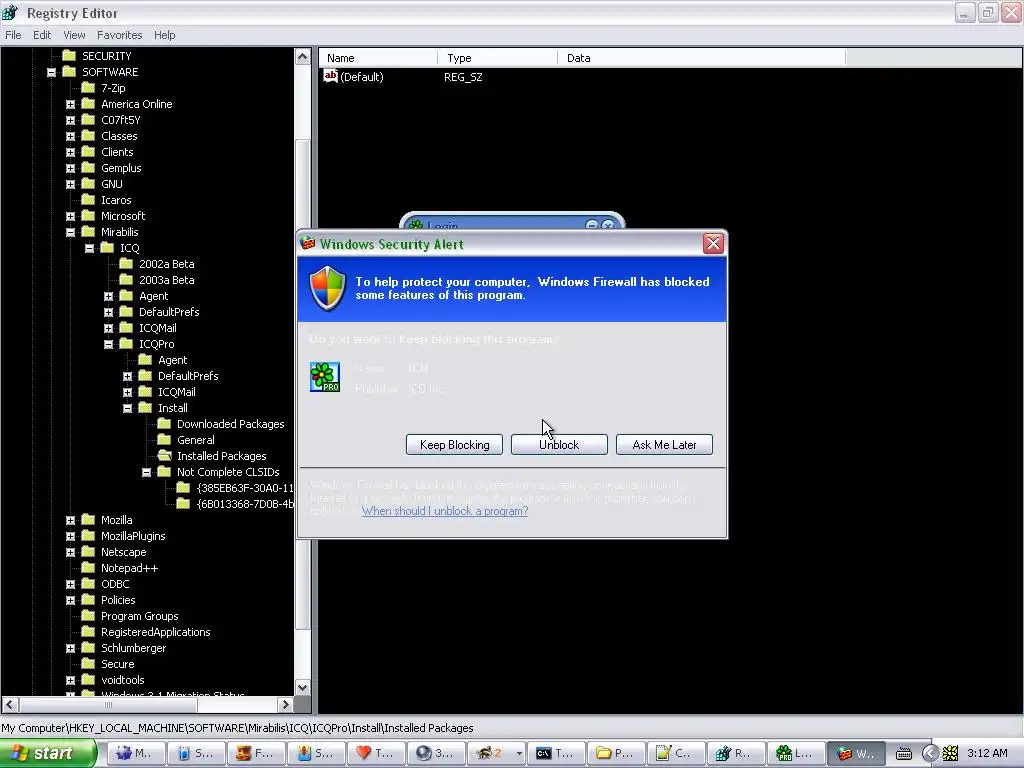Select the Notepad++ folder icon
This screenshot has width=1024, height=768.
(88, 568)
